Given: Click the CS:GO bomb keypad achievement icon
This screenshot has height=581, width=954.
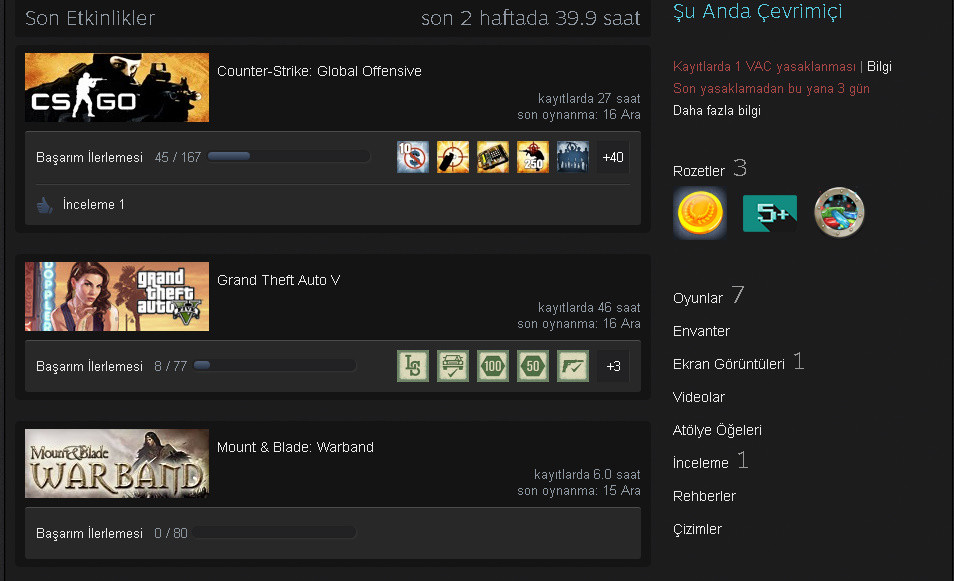Looking at the screenshot, I should [493, 157].
